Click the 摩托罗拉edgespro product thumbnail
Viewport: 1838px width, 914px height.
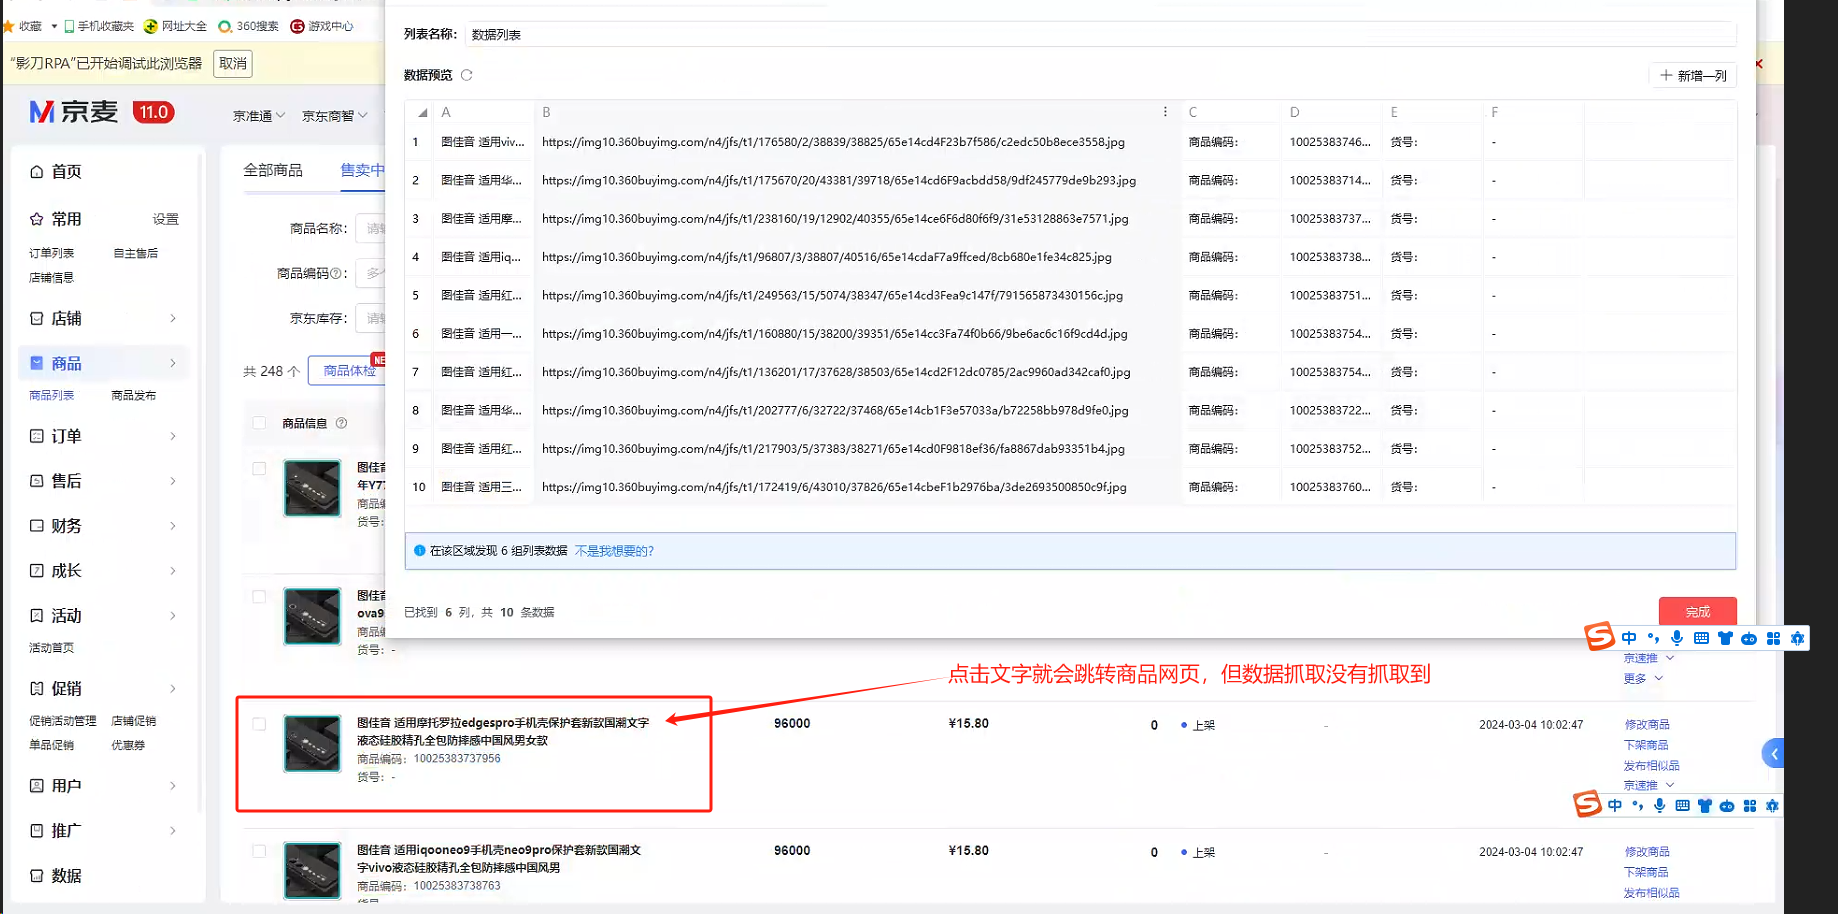312,744
